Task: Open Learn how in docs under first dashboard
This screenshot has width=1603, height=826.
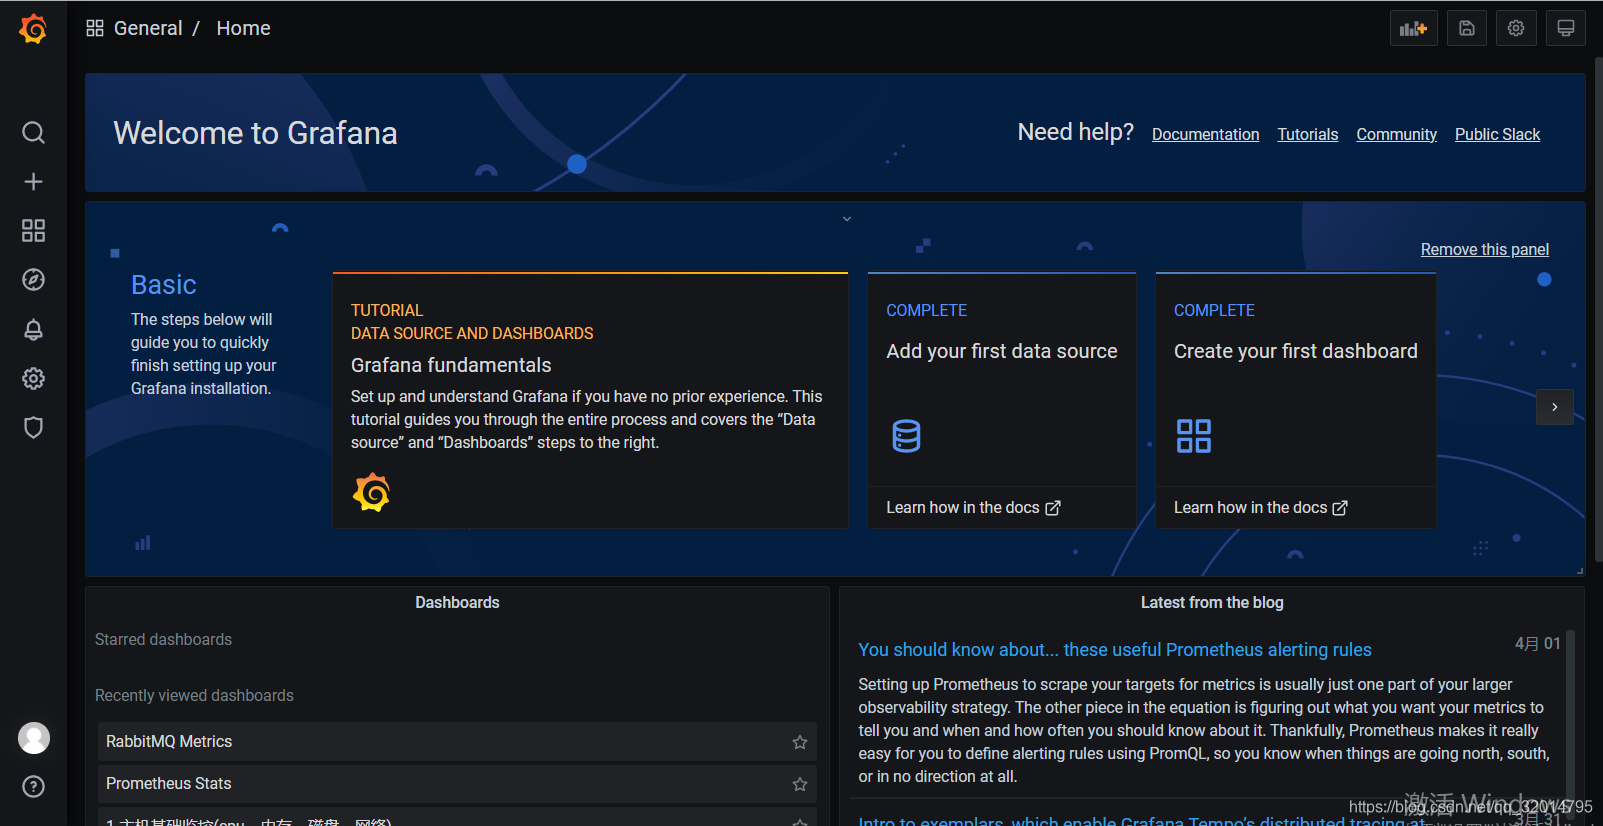Action: [1260, 507]
